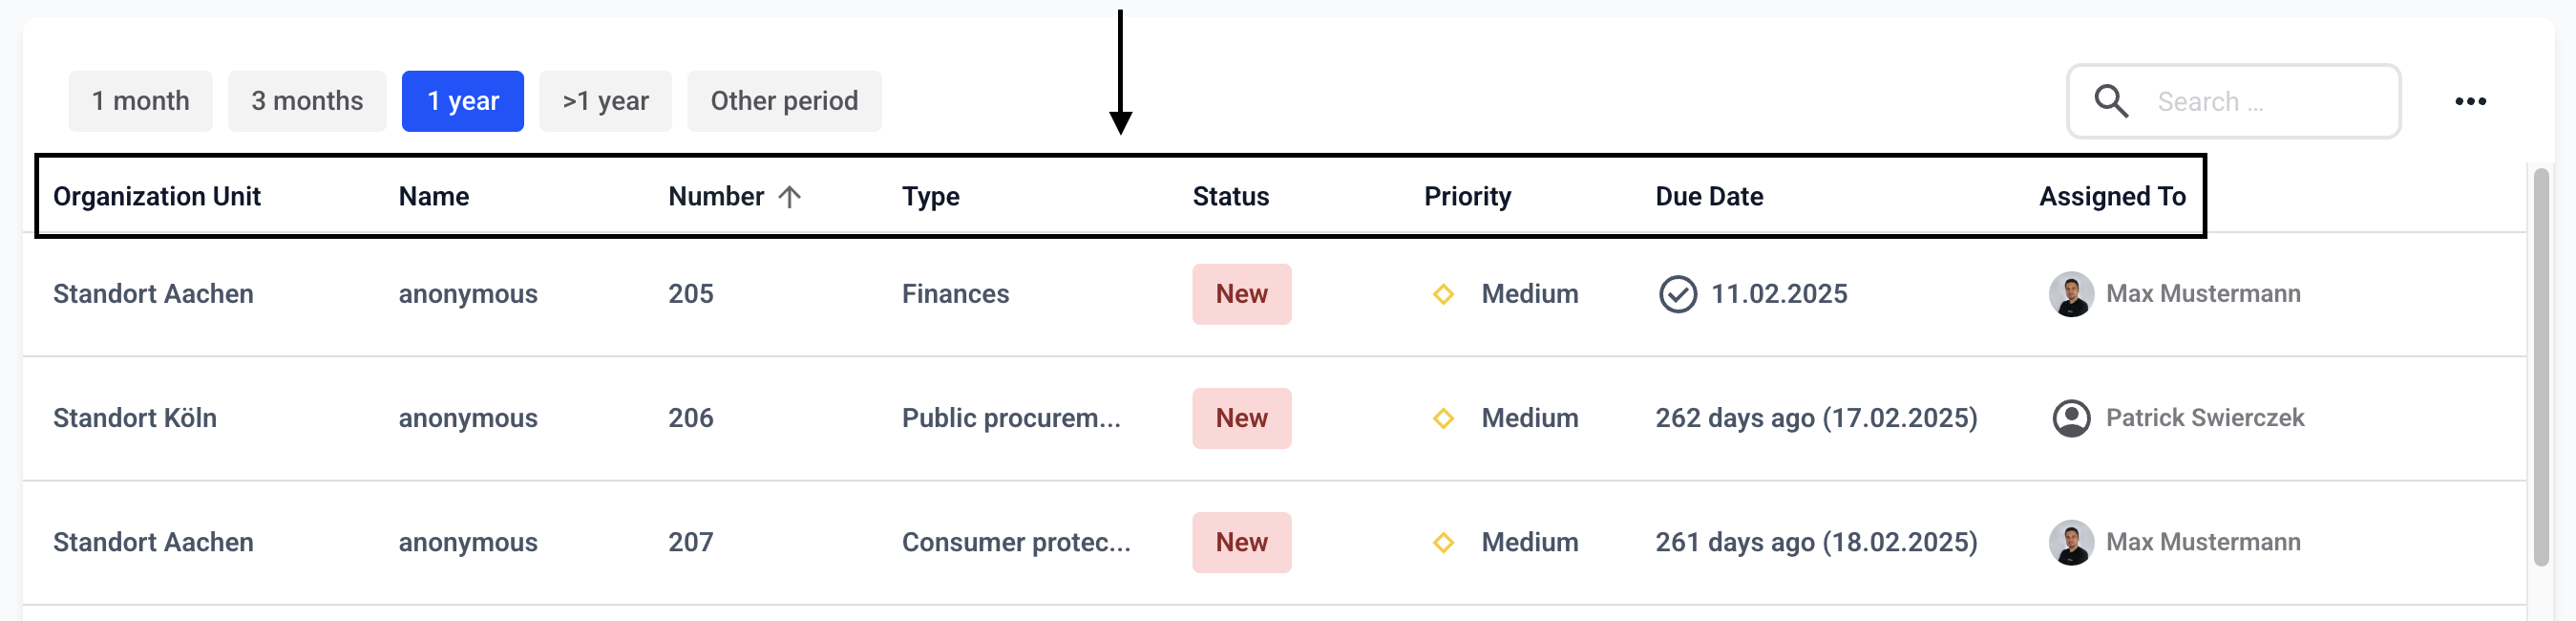This screenshot has height=621, width=2576.
Task: Click the search magnifier icon
Action: click(2111, 101)
